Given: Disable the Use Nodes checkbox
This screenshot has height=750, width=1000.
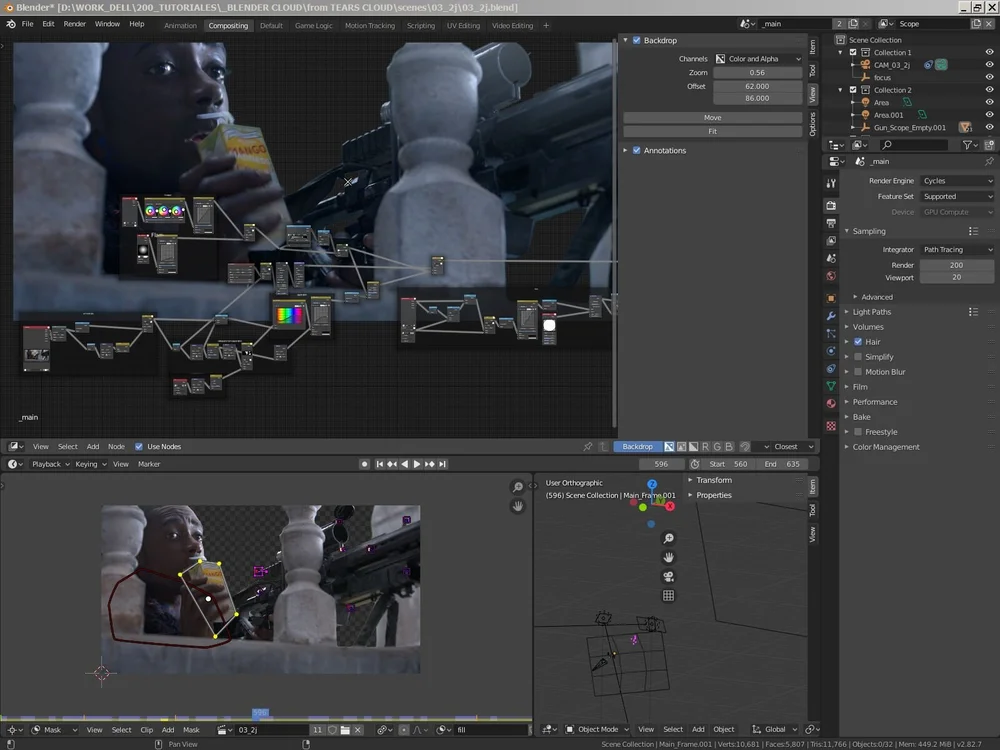Looking at the screenshot, I should pyautogui.click(x=139, y=447).
